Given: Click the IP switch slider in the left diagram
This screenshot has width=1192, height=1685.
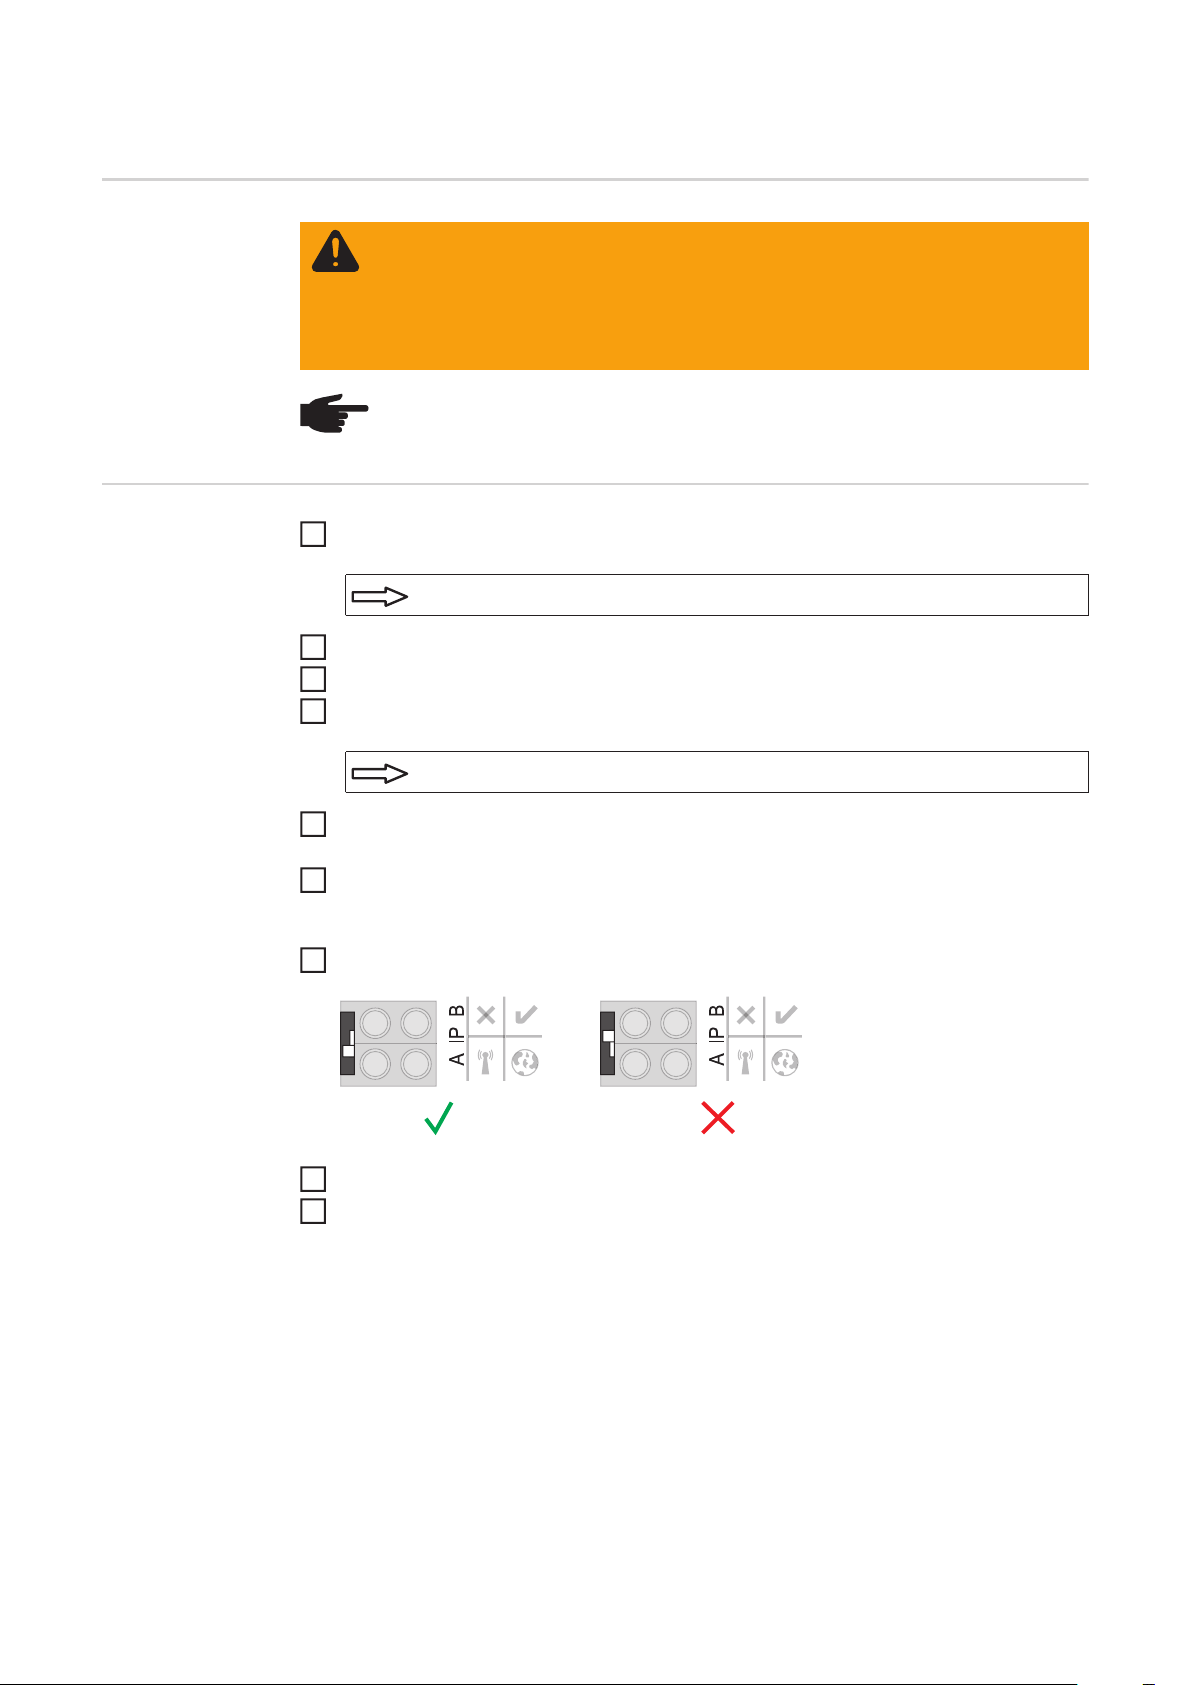Looking at the screenshot, I should coord(348,1043).
